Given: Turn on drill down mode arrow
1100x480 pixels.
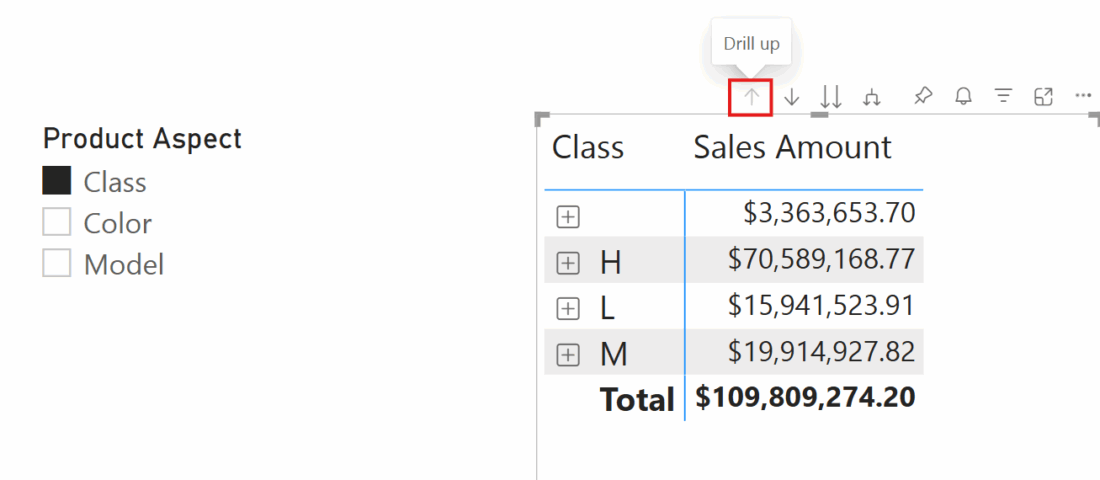Looking at the screenshot, I should tap(791, 97).
